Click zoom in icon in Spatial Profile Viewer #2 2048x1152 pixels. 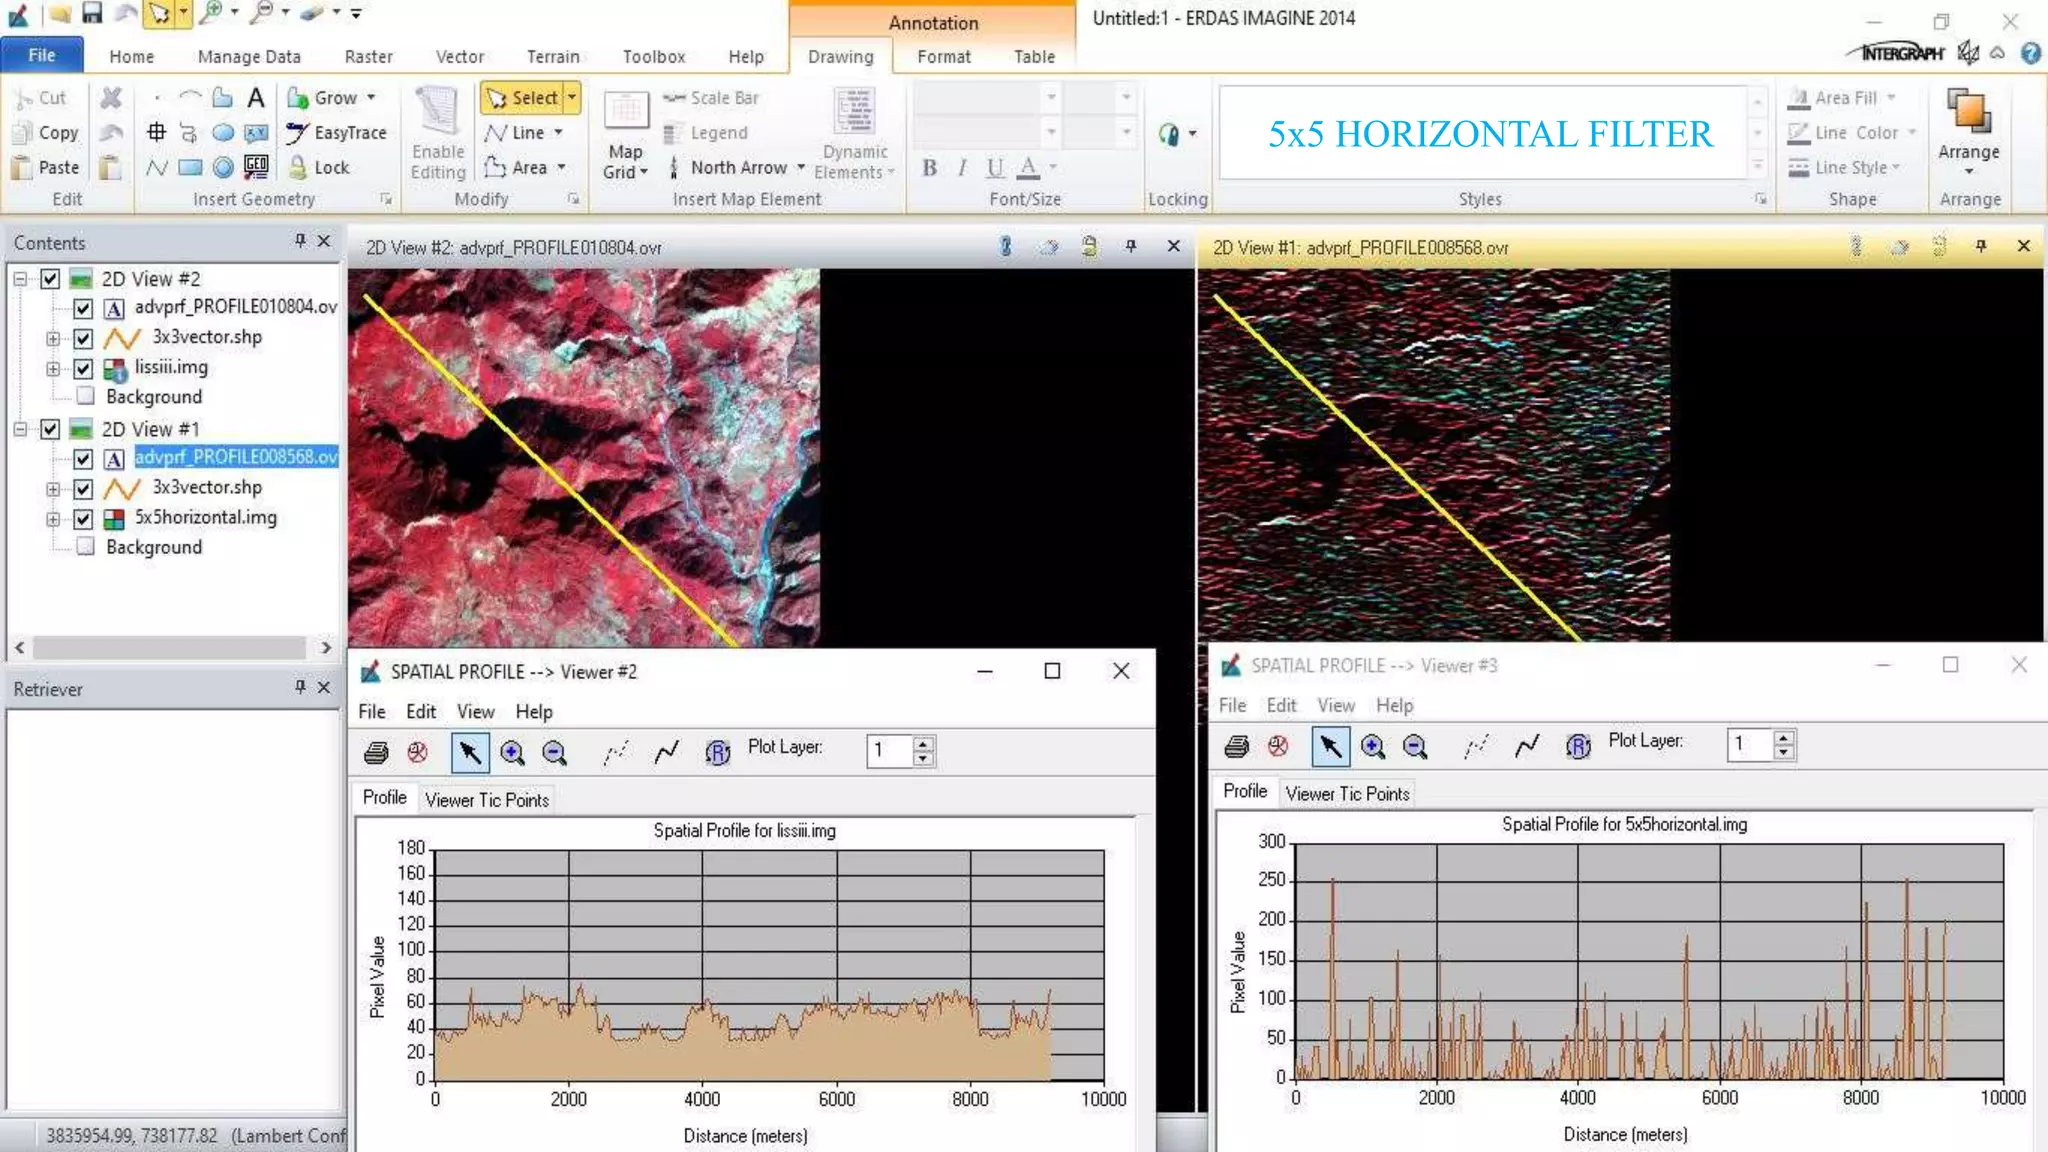pos(512,752)
